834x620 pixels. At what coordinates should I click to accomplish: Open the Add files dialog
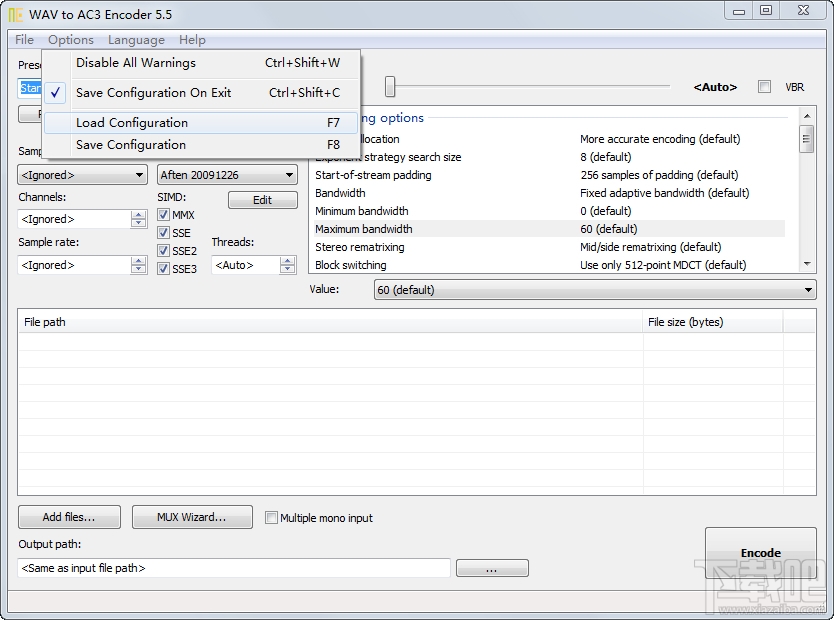click(x=68, y=517)
